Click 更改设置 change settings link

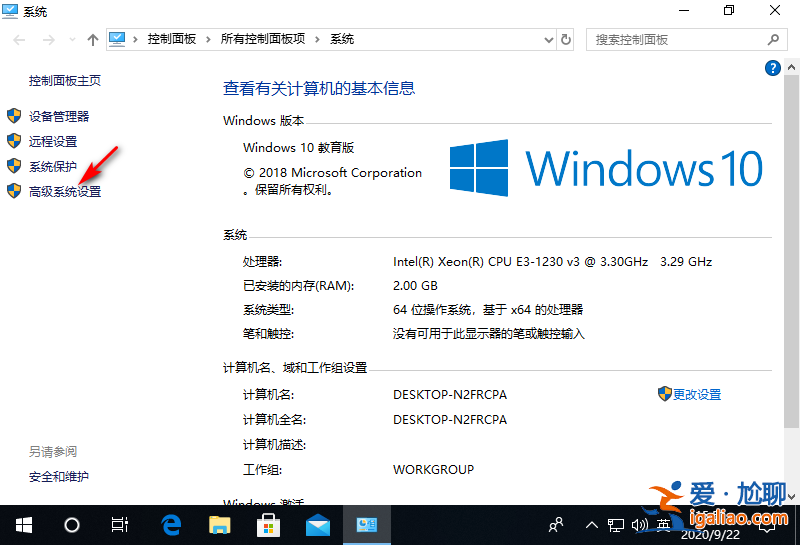pos(697,394)
